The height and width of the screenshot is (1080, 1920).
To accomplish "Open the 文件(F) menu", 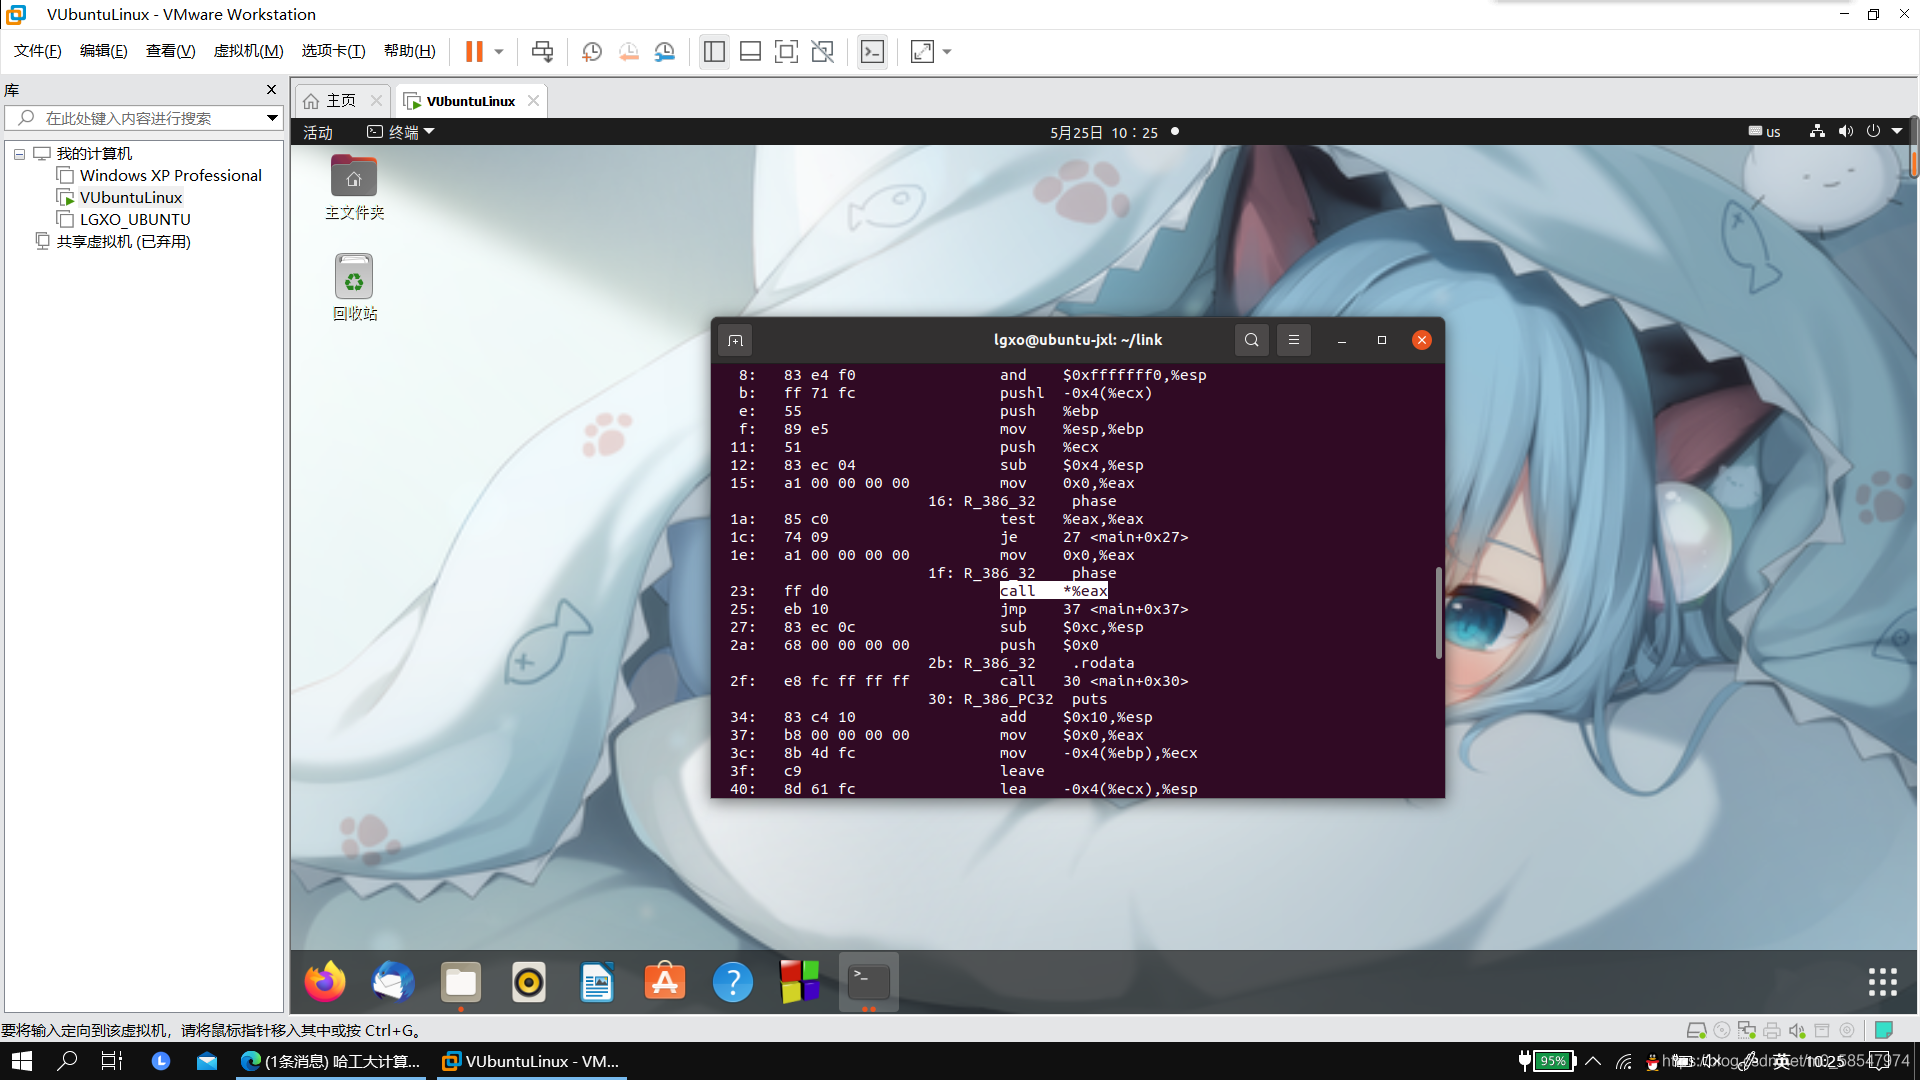I will tap(38, 51).
